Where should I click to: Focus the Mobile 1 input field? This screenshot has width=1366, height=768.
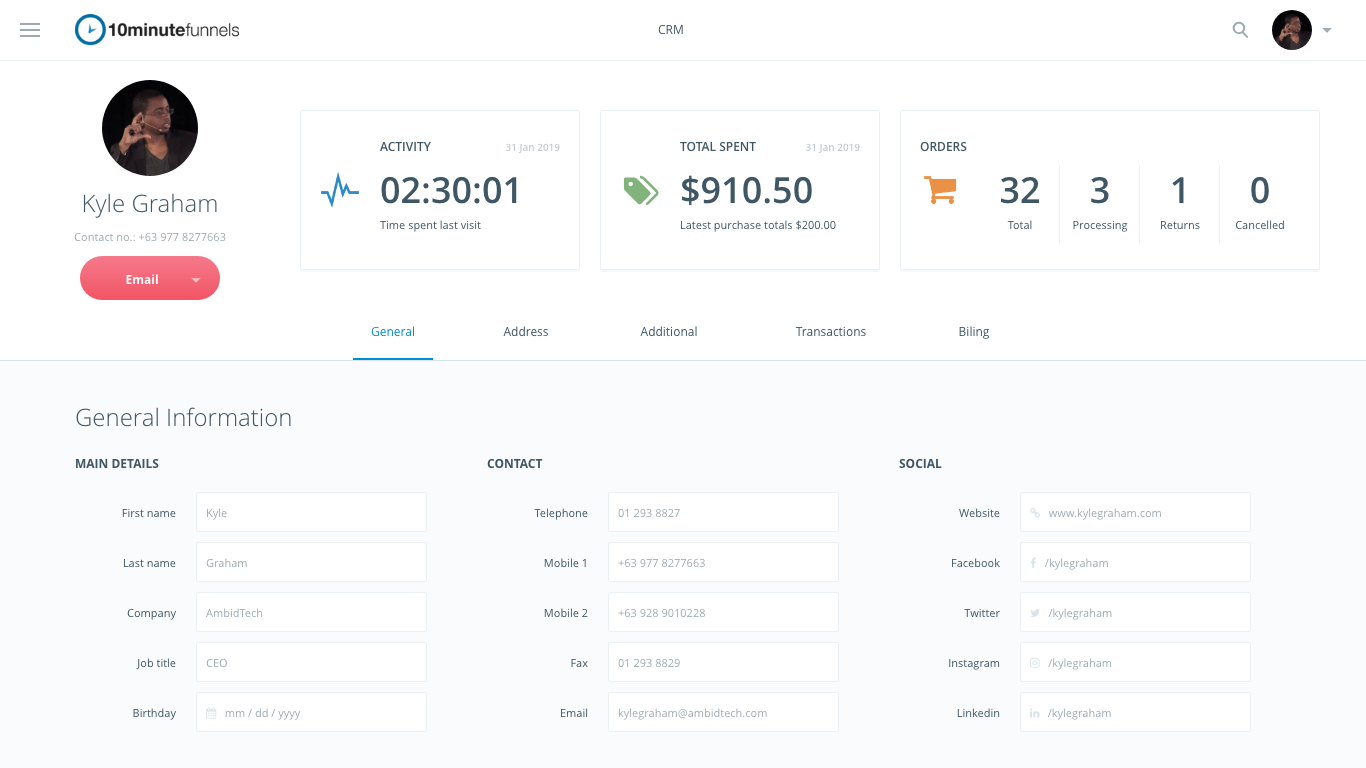pos(723,563)
